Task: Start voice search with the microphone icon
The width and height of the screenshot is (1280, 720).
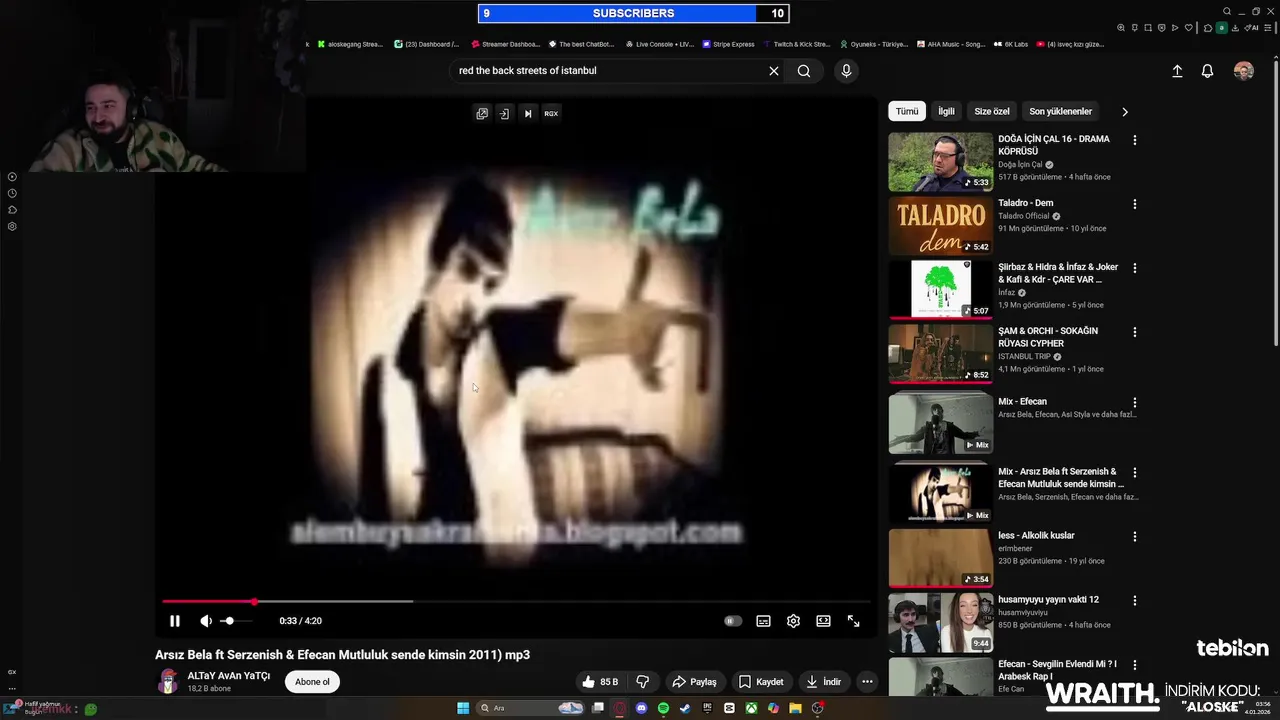Action: click(846, 71)
